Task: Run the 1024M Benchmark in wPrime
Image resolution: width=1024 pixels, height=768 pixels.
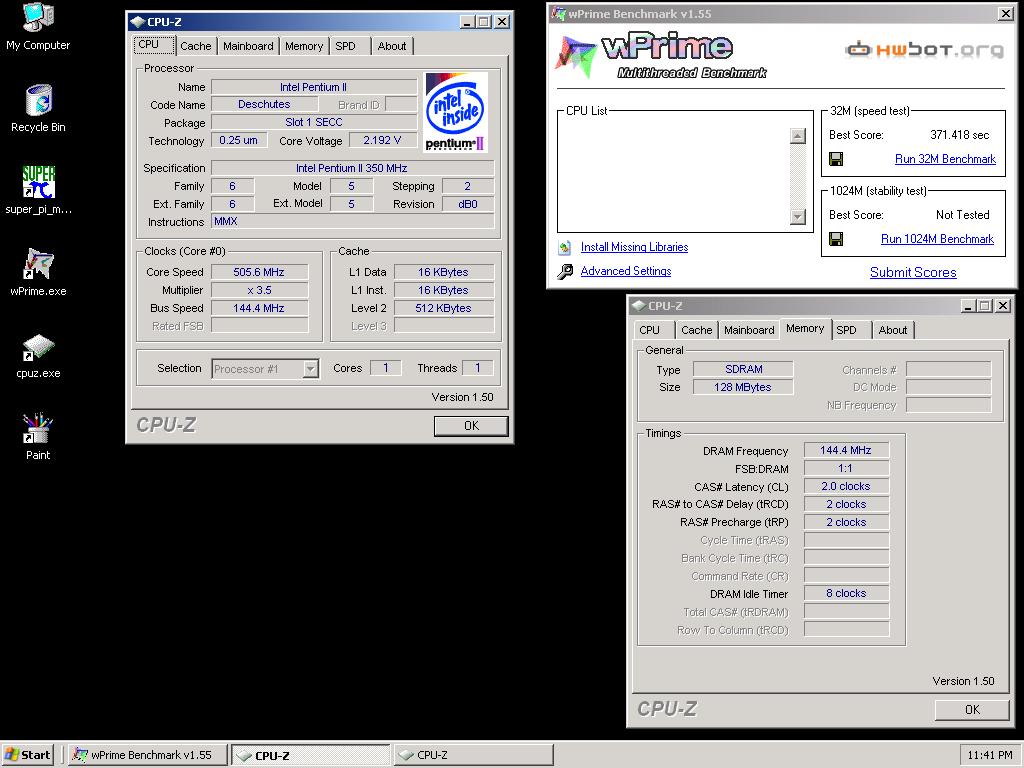Action: coord(937,239)
